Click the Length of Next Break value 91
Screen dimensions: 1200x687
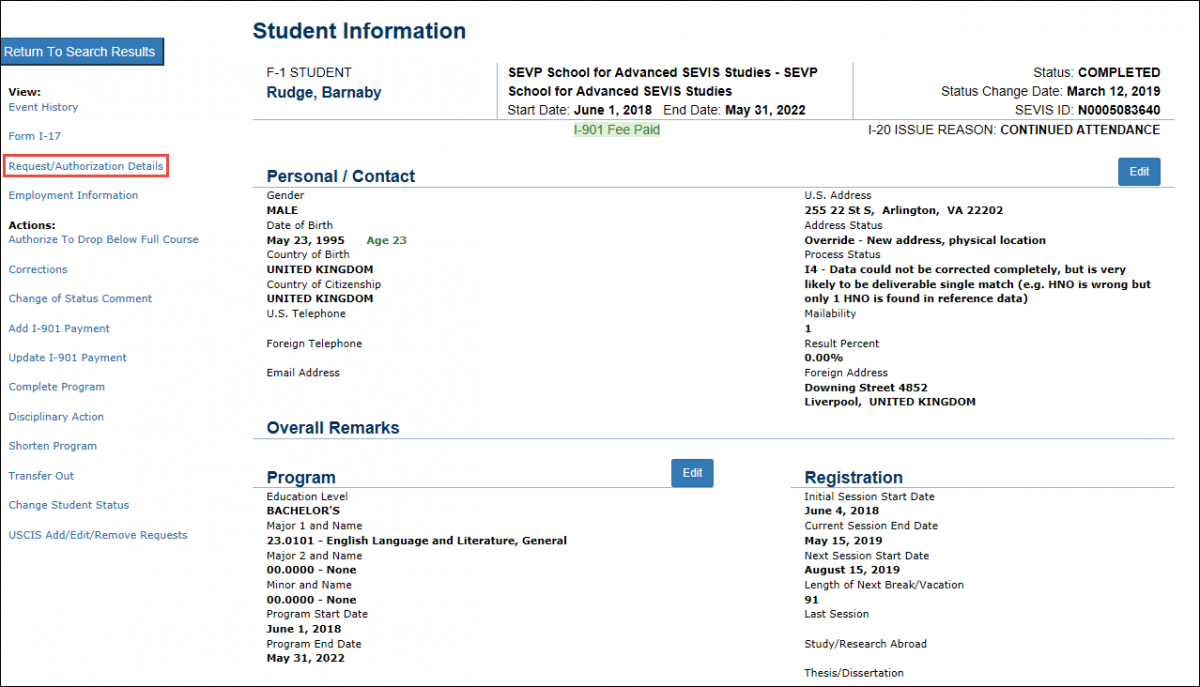tap(811, 600)
